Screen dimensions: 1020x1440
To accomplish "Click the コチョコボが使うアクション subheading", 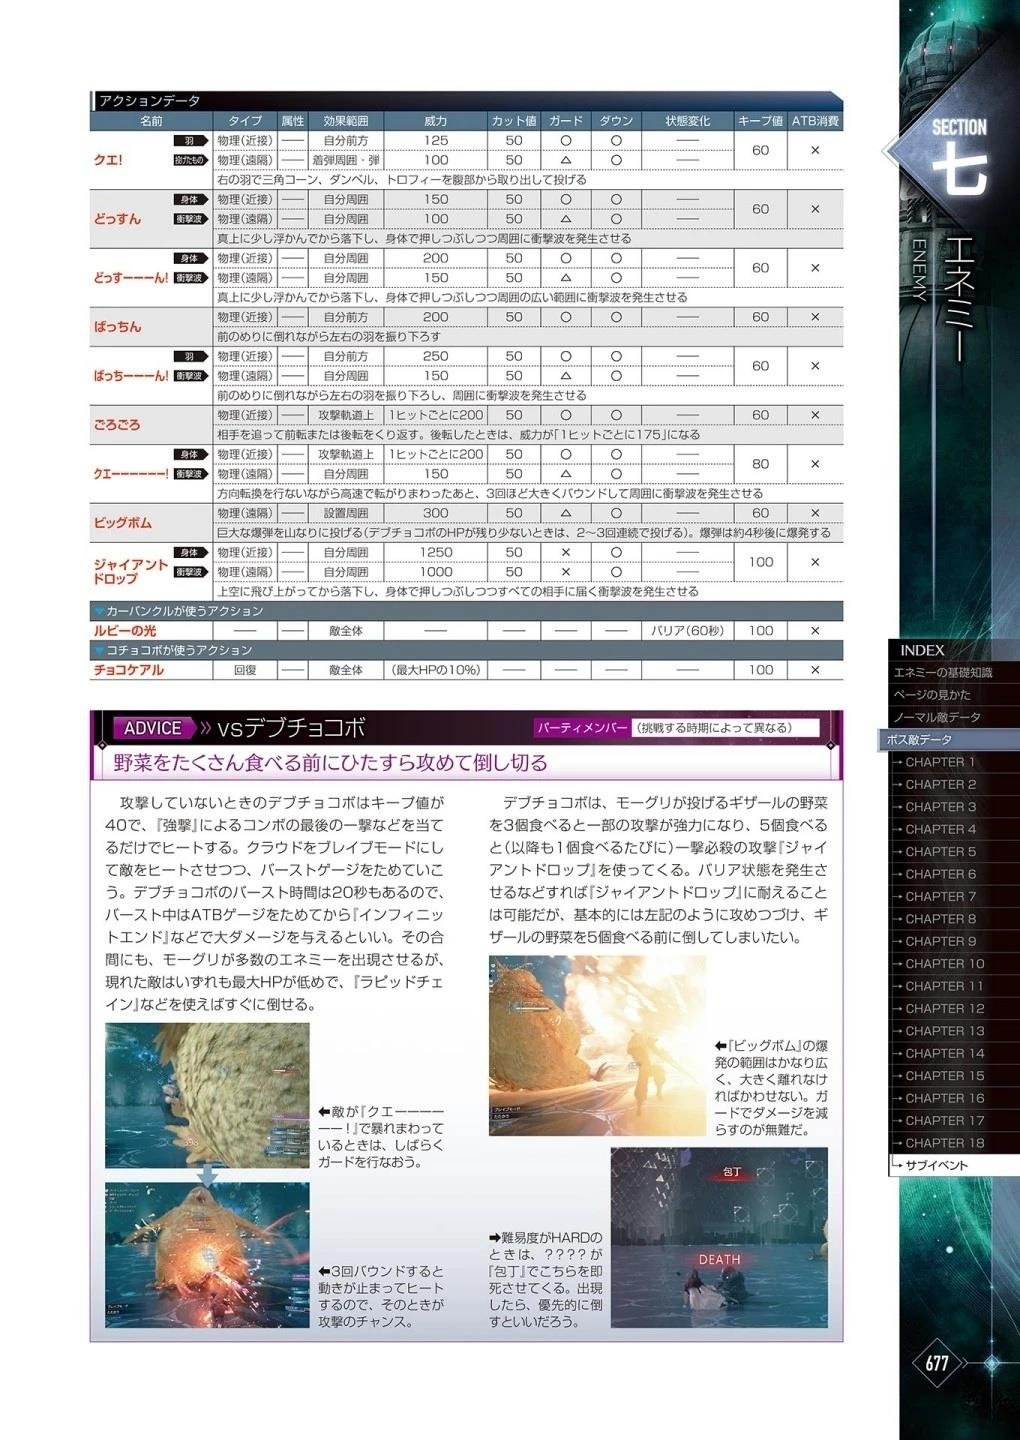I will [179, 650].
